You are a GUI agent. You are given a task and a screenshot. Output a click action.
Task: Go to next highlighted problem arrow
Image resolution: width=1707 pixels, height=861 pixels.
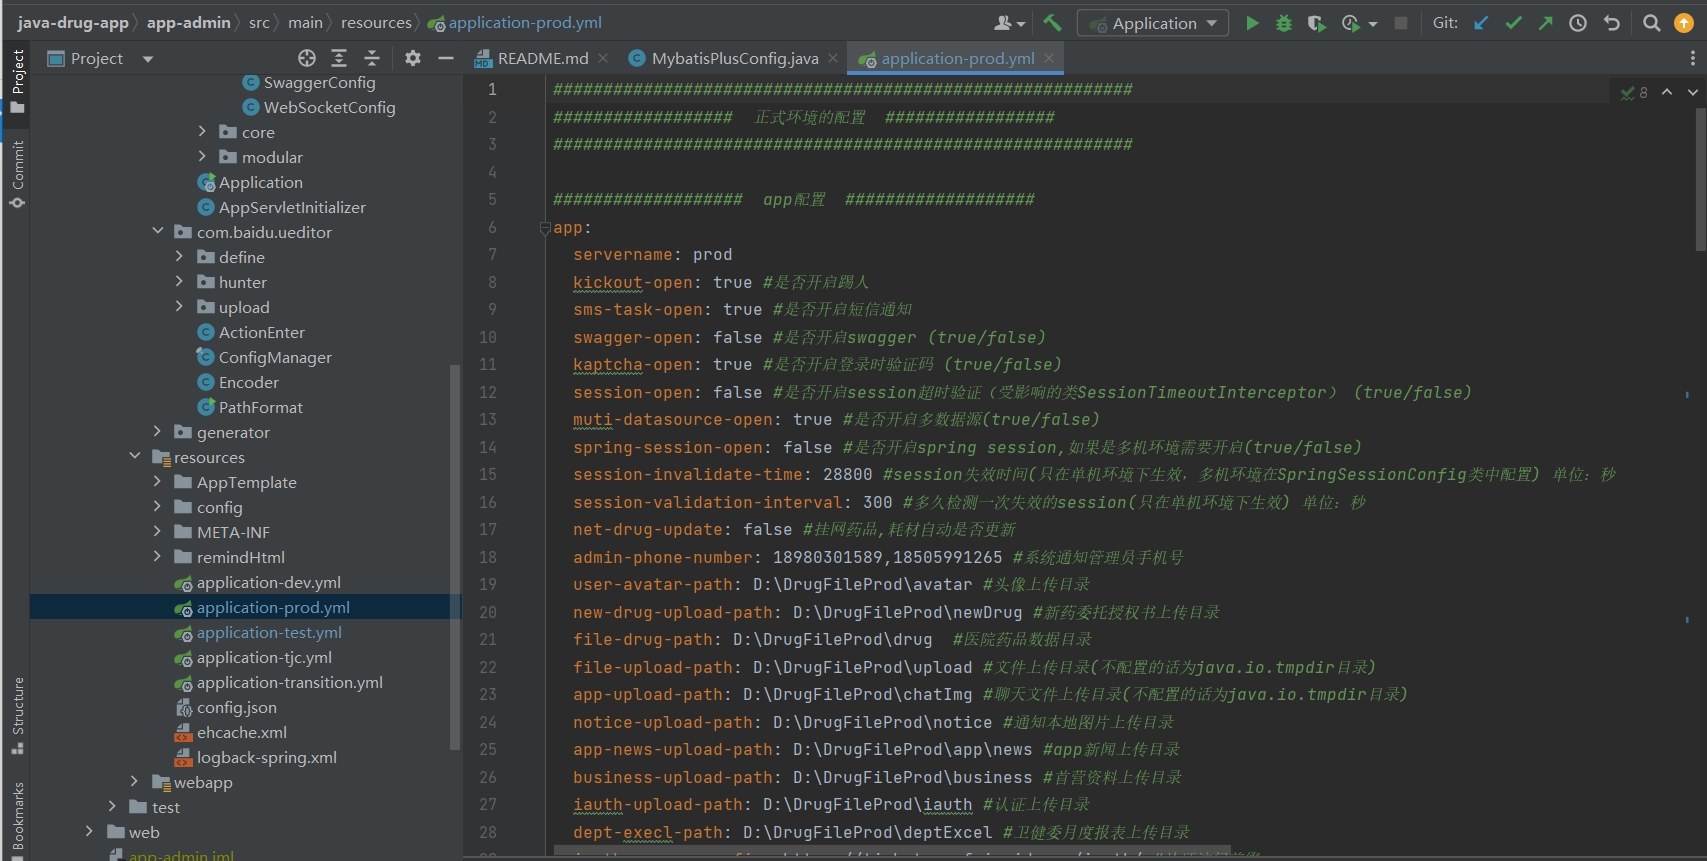[x=1692, y=92]
